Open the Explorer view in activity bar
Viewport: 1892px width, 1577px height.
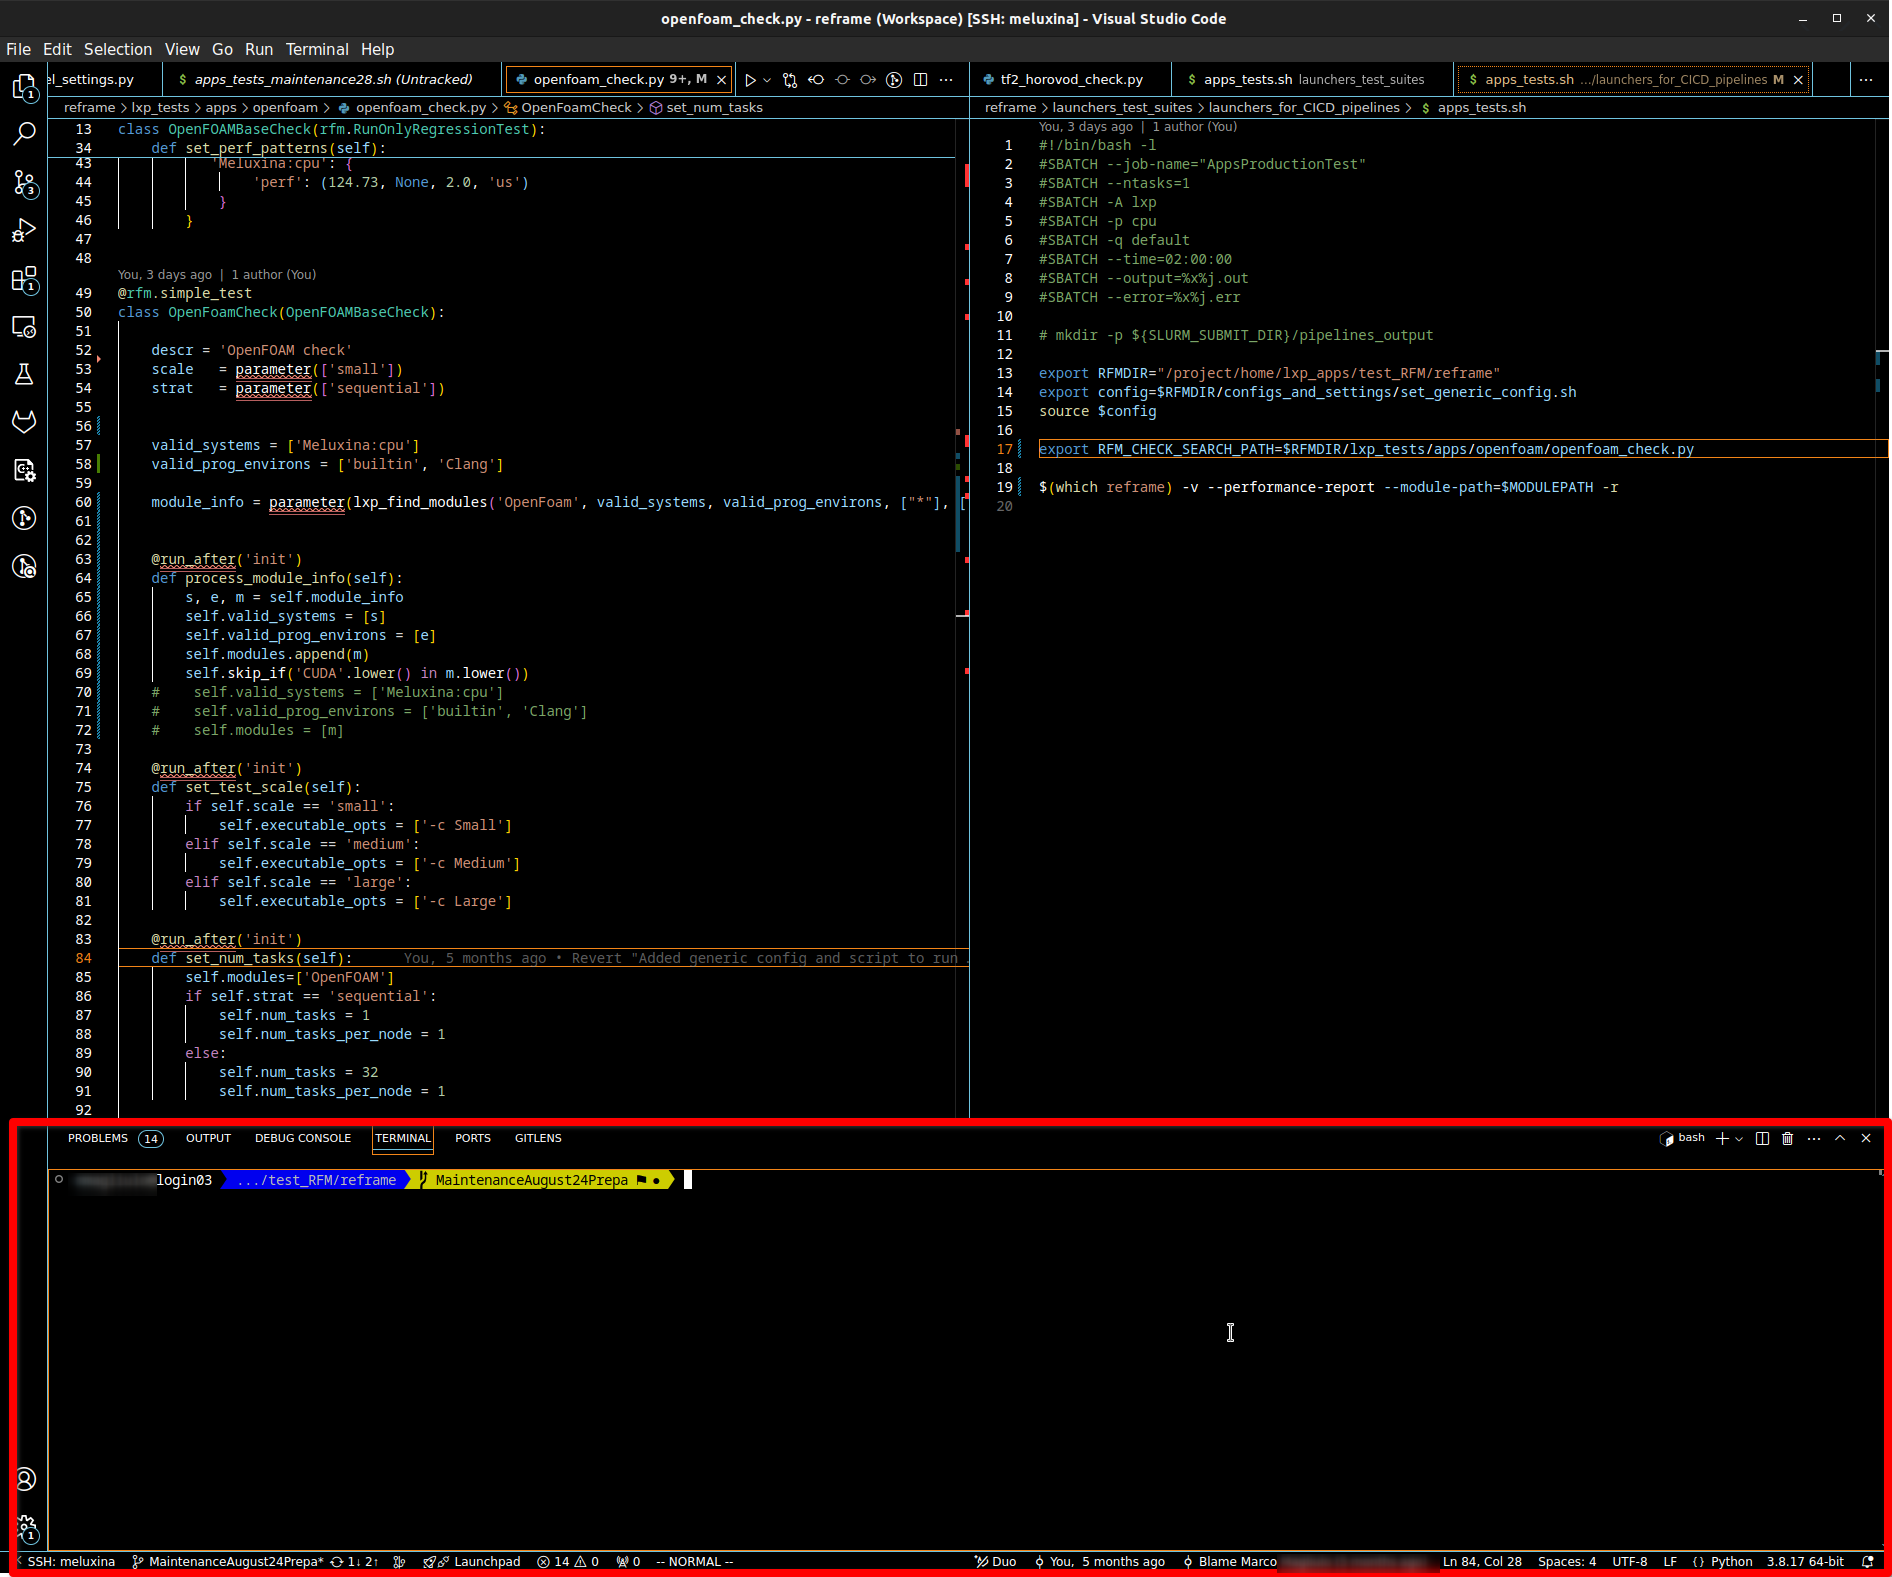[24, 87]
